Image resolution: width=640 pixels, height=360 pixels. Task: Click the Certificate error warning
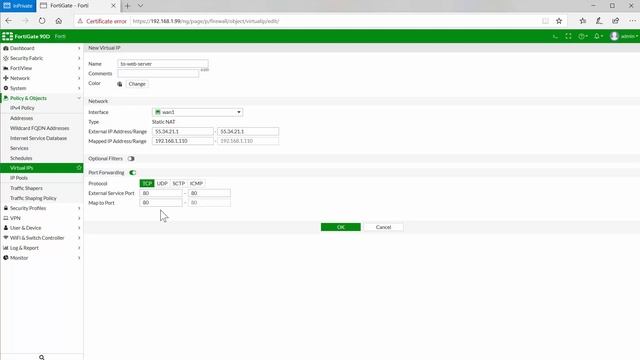click(102, 21)
